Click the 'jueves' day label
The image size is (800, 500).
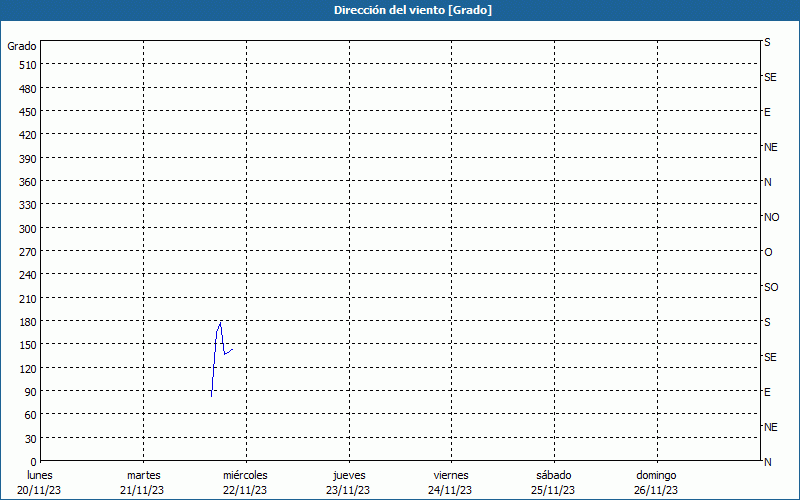coord(349,475)
